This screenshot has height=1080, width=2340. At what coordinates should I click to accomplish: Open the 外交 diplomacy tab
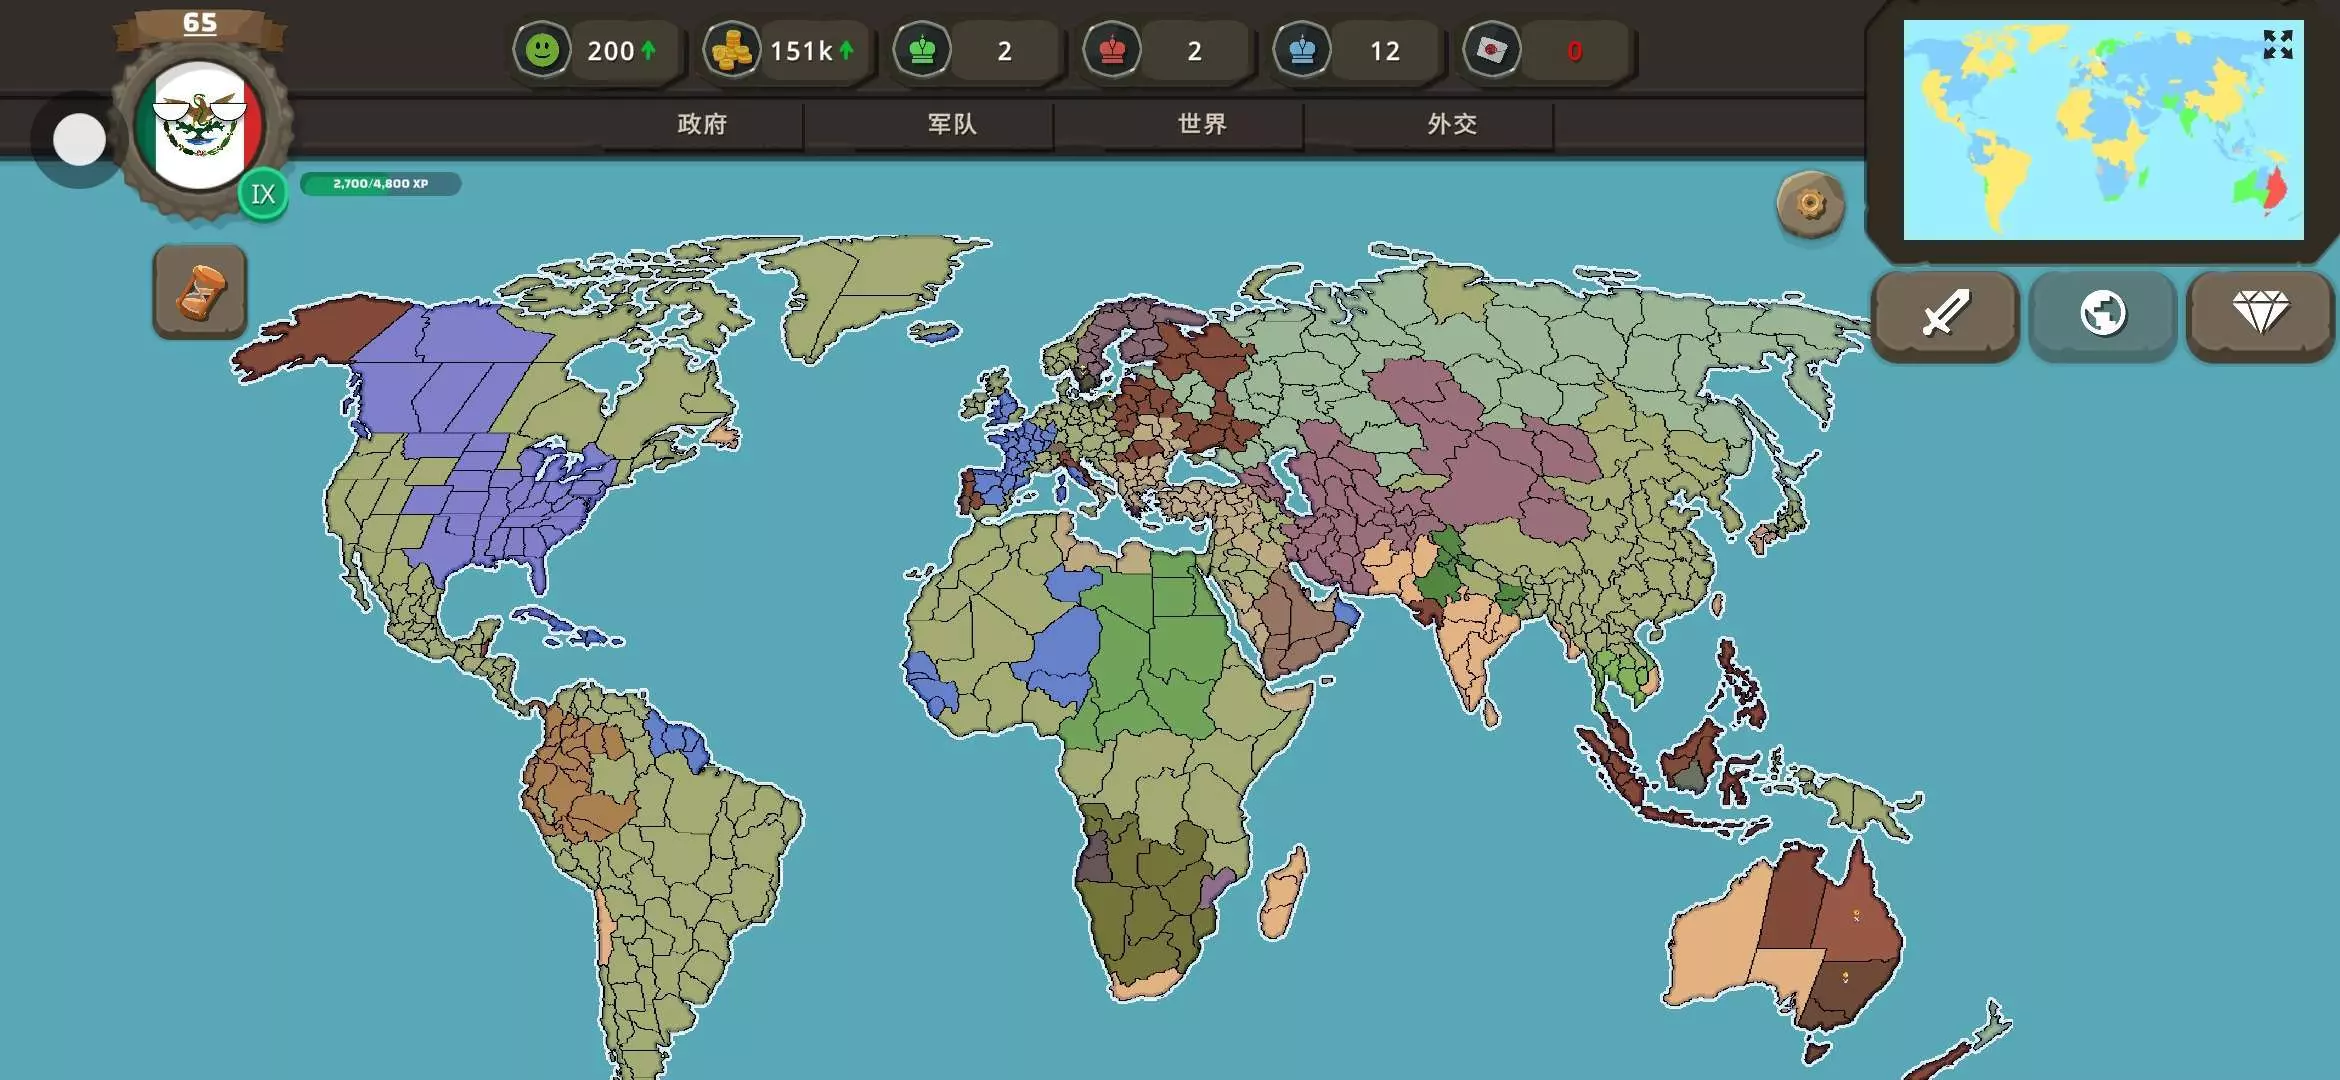pos(1452,124)
